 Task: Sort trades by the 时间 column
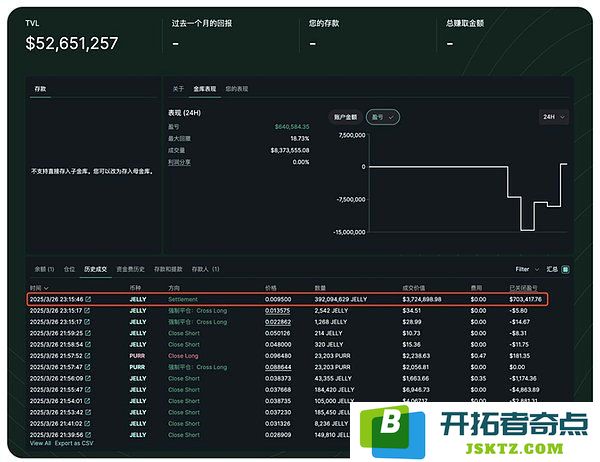pos(39,288)
